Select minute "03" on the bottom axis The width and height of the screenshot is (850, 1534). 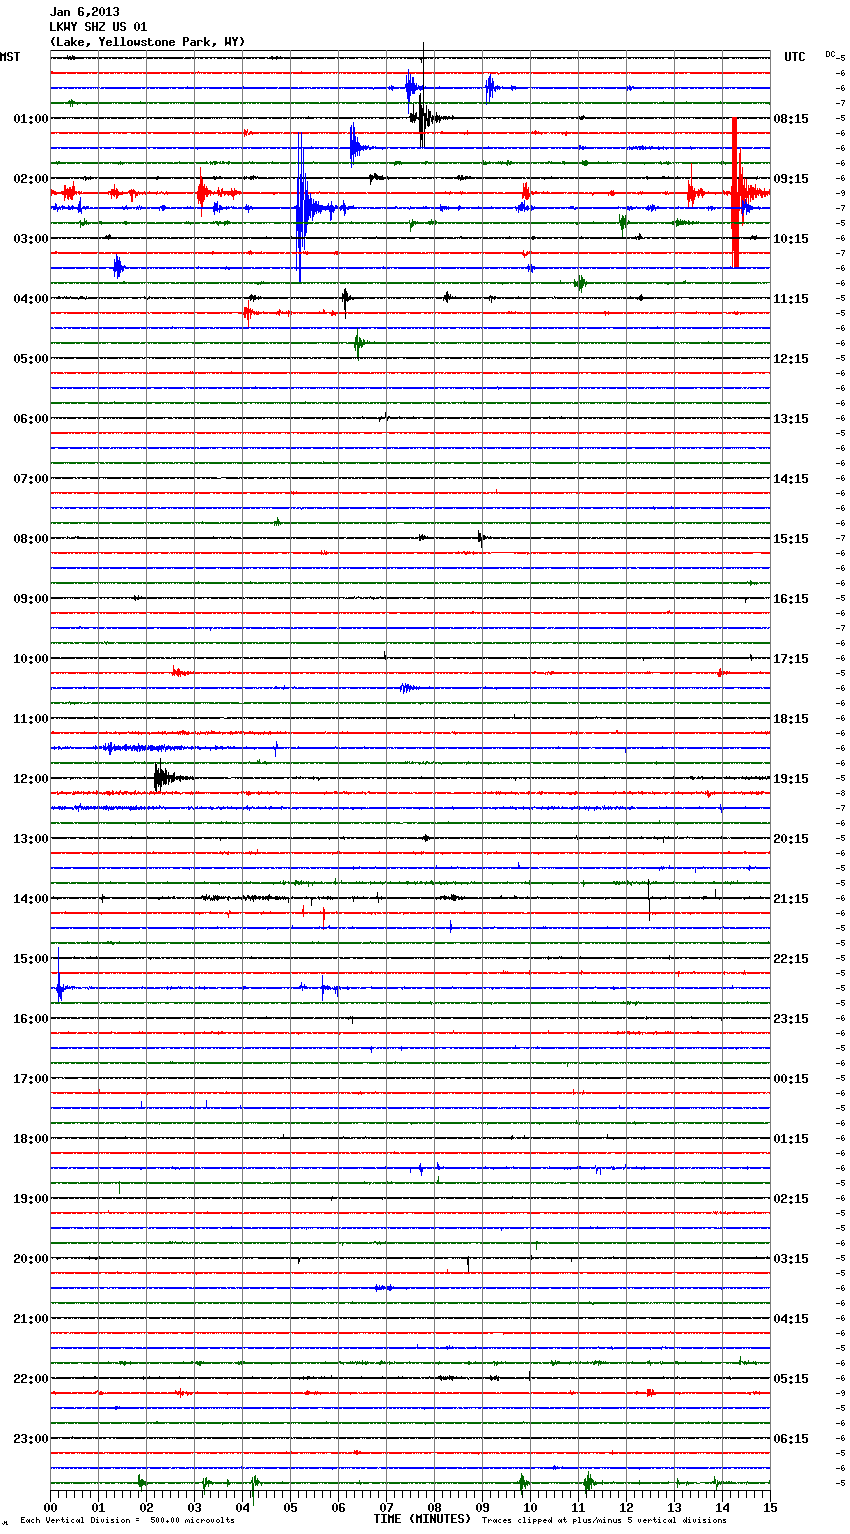tap(194, 1507)
